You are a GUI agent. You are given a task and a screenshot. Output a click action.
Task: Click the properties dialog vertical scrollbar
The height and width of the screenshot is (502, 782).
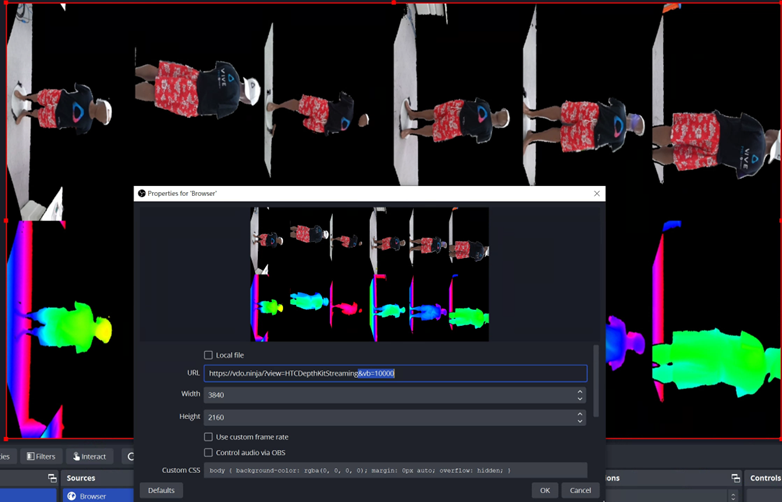[x=597, y=380]
